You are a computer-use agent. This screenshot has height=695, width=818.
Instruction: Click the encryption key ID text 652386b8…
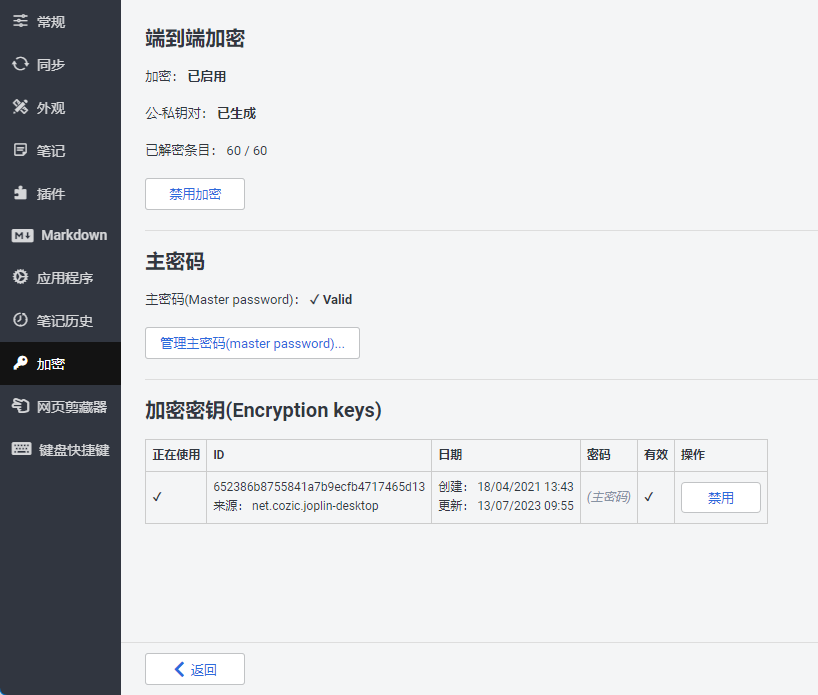point(319,486)
